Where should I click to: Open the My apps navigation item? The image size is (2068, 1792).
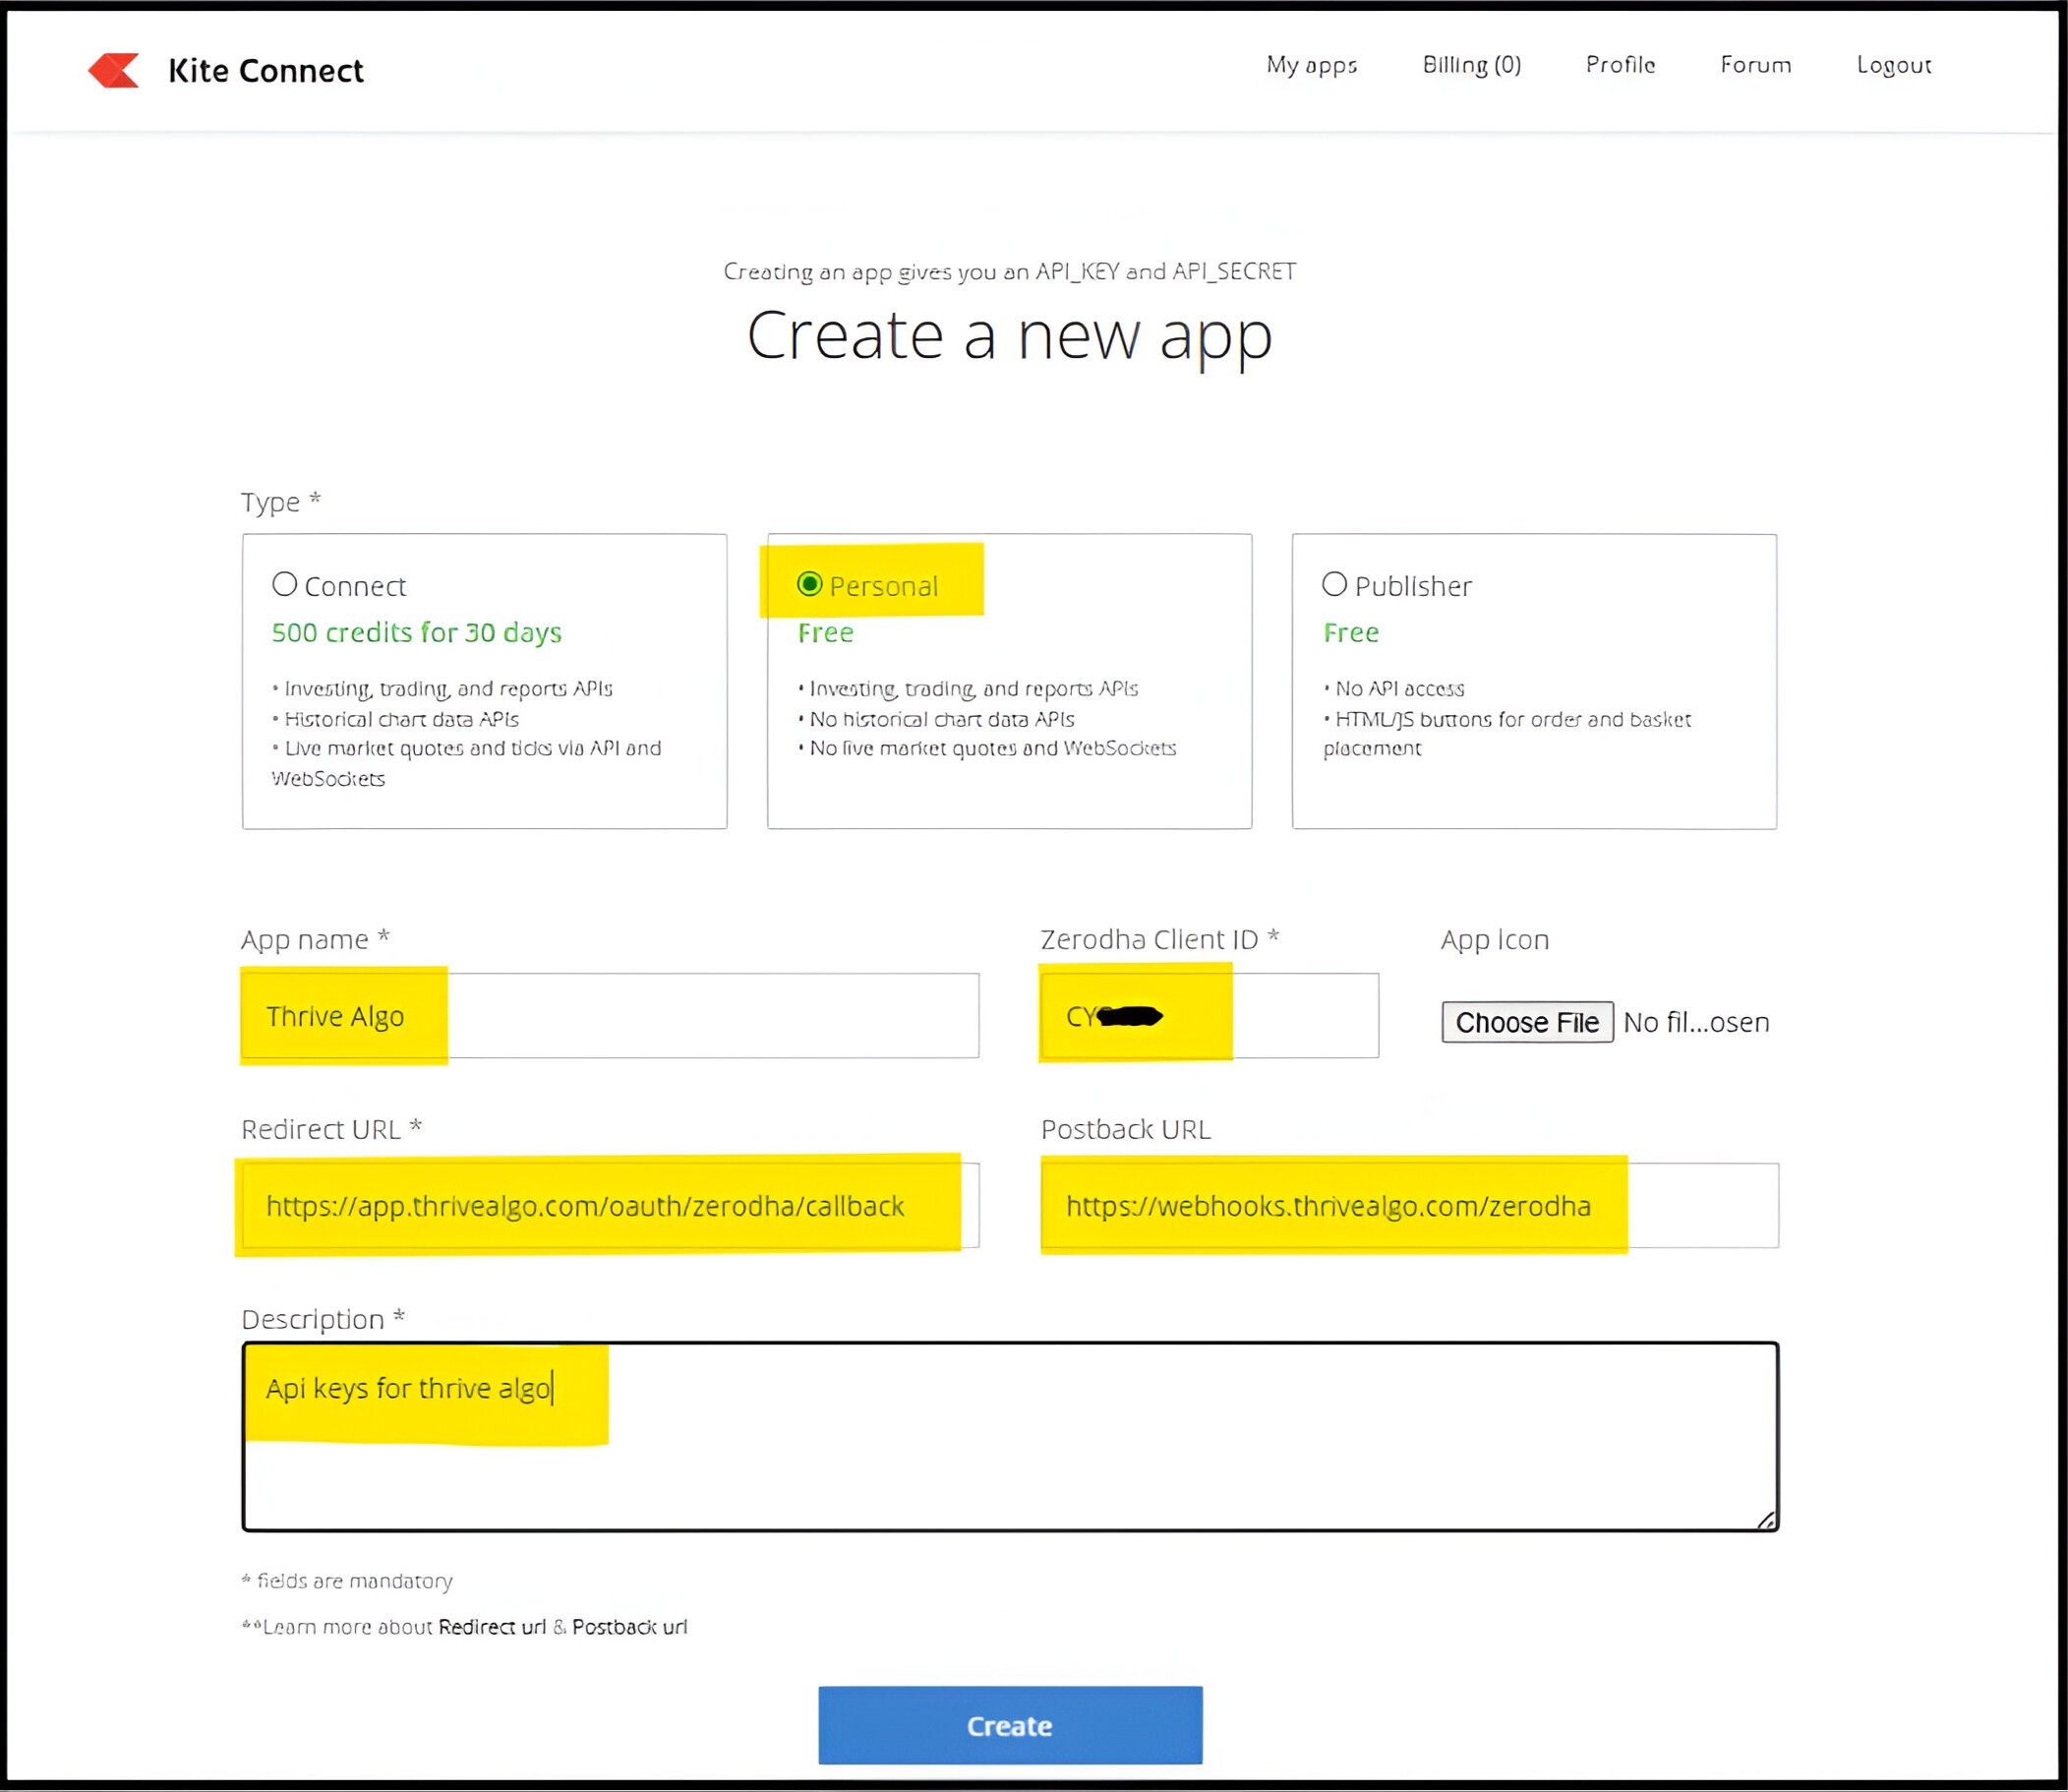click(1311, 65)
